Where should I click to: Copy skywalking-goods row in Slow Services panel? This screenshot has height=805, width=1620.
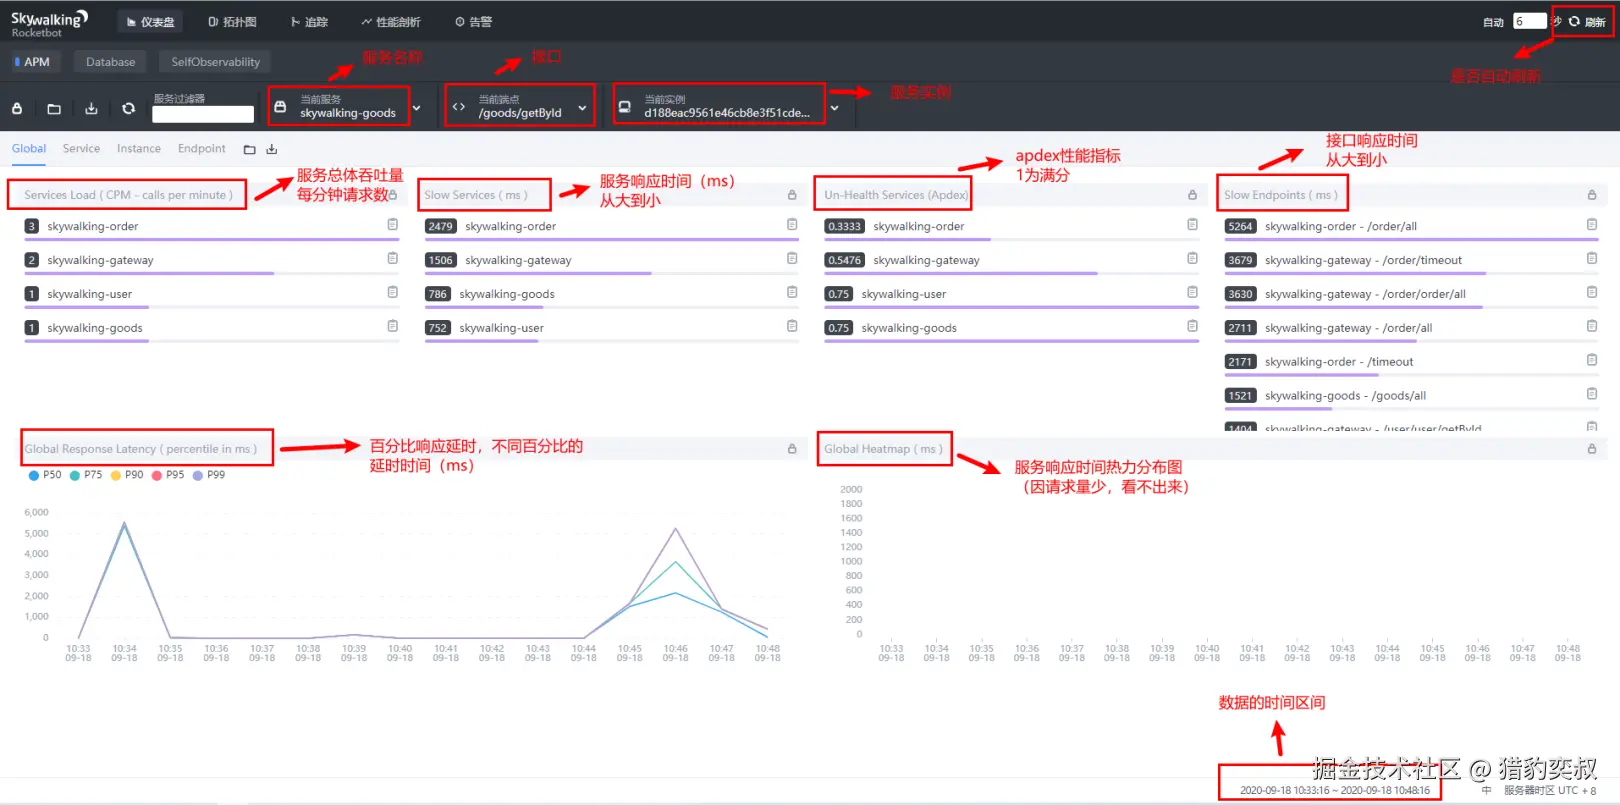pyautogui.click(x=792, y=293)
